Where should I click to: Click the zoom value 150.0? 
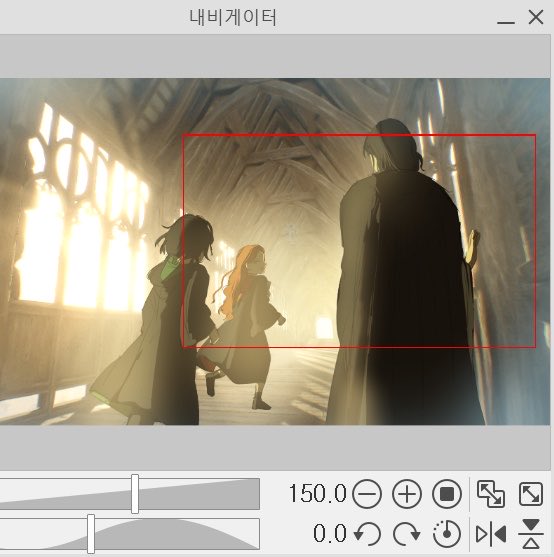pyautogui.click(x=317, y=494)
